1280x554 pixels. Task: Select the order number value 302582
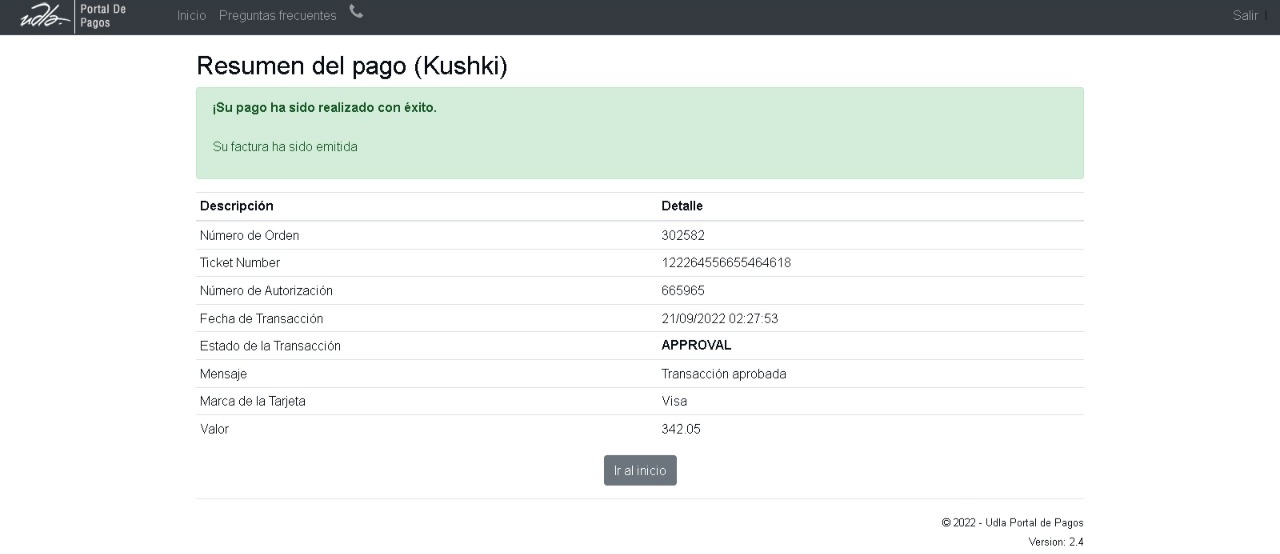(x=683, y=236)
